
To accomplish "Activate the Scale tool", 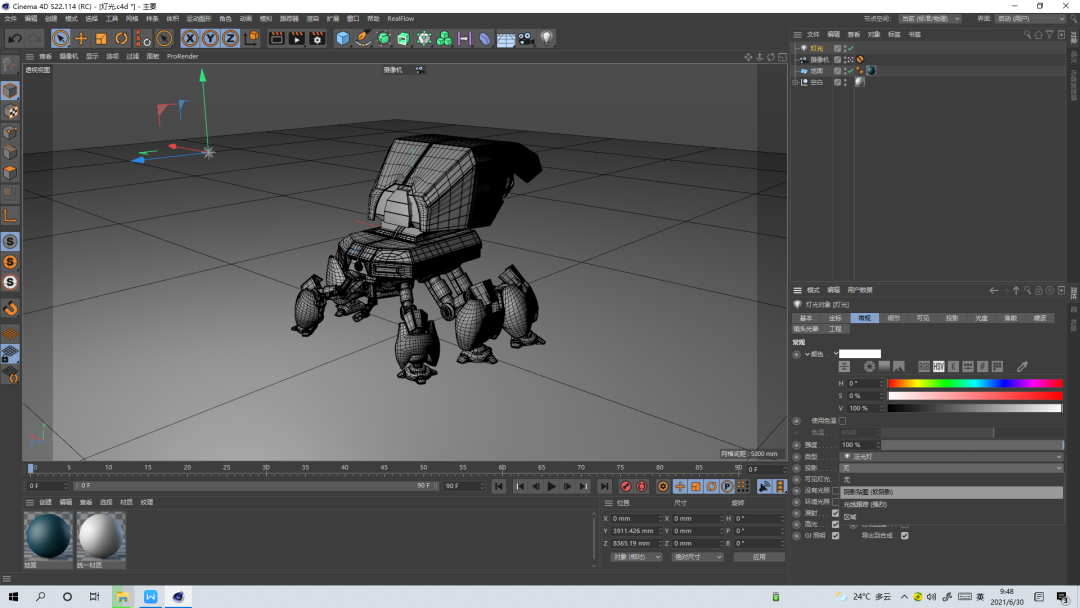I will click(x=101, y=39).
